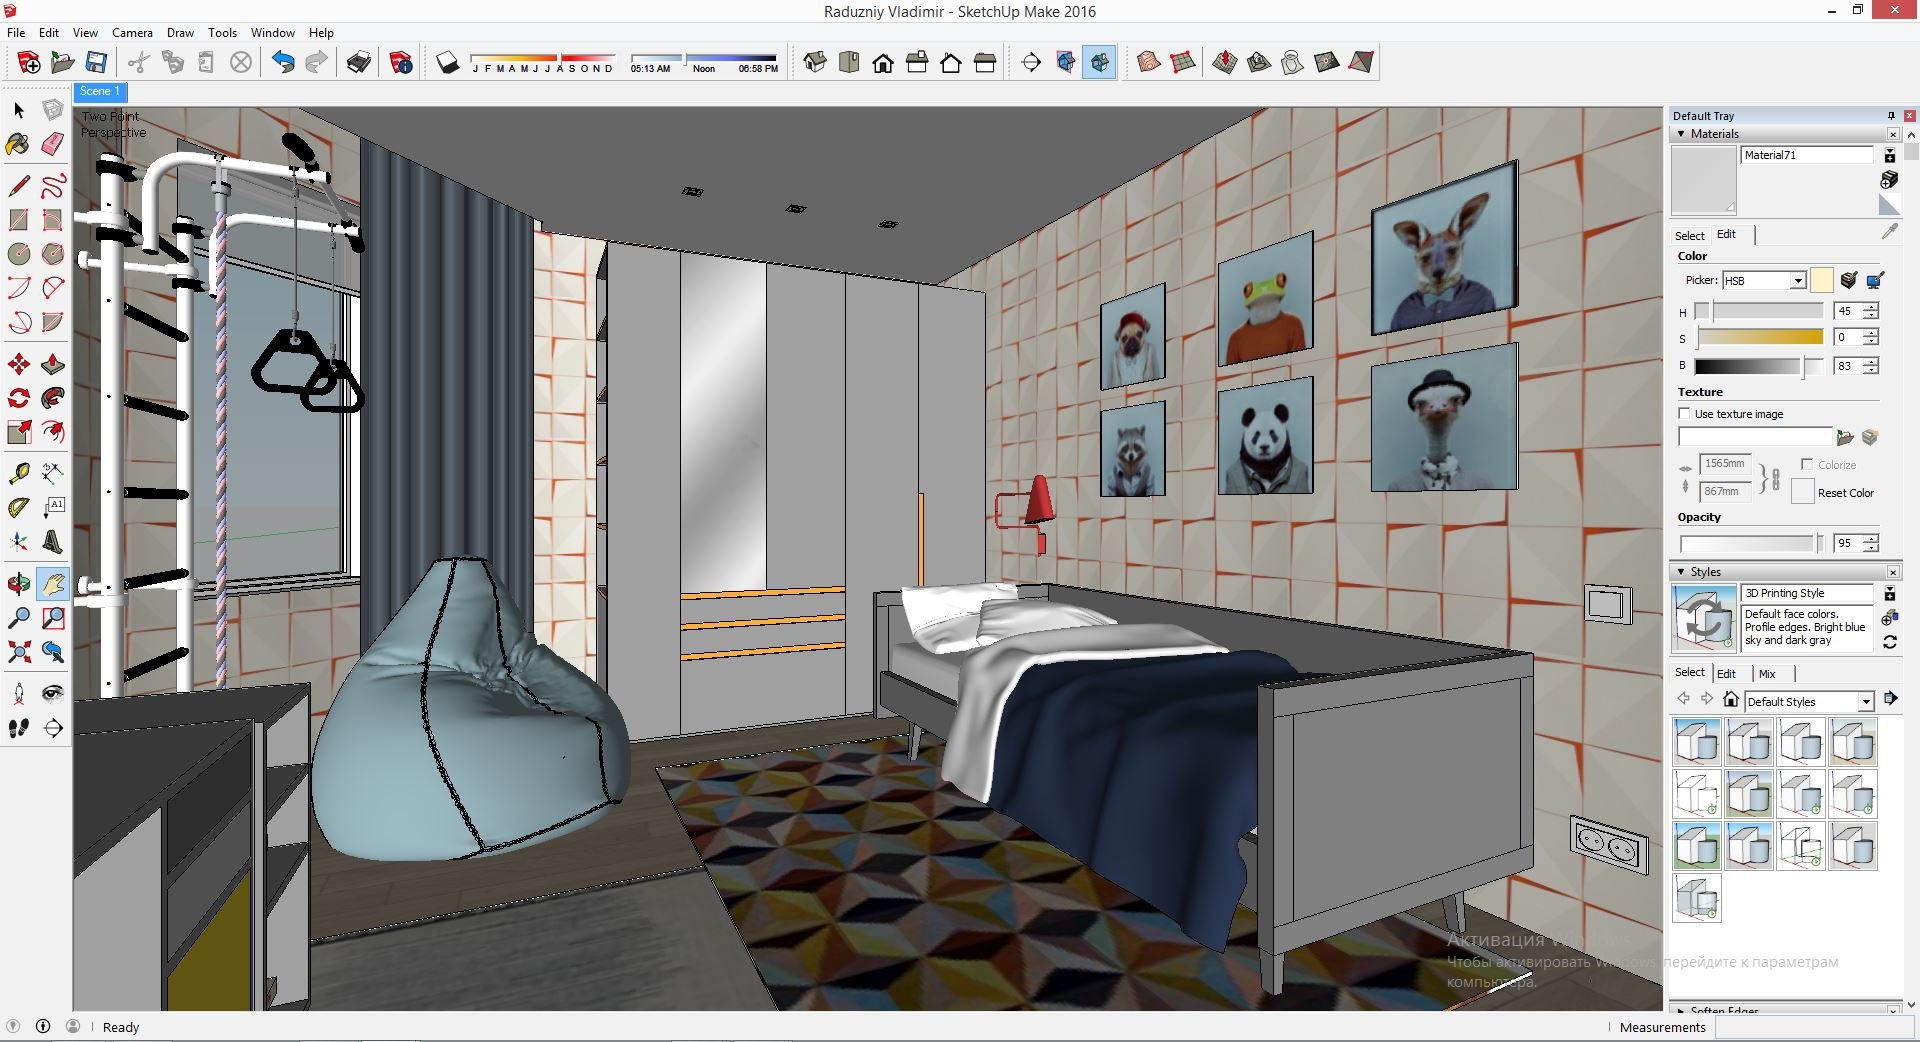This screenshot has height=1042, width=1920.
Task: Enable the Use texture image checkbox
Action: pos(1684,414)
